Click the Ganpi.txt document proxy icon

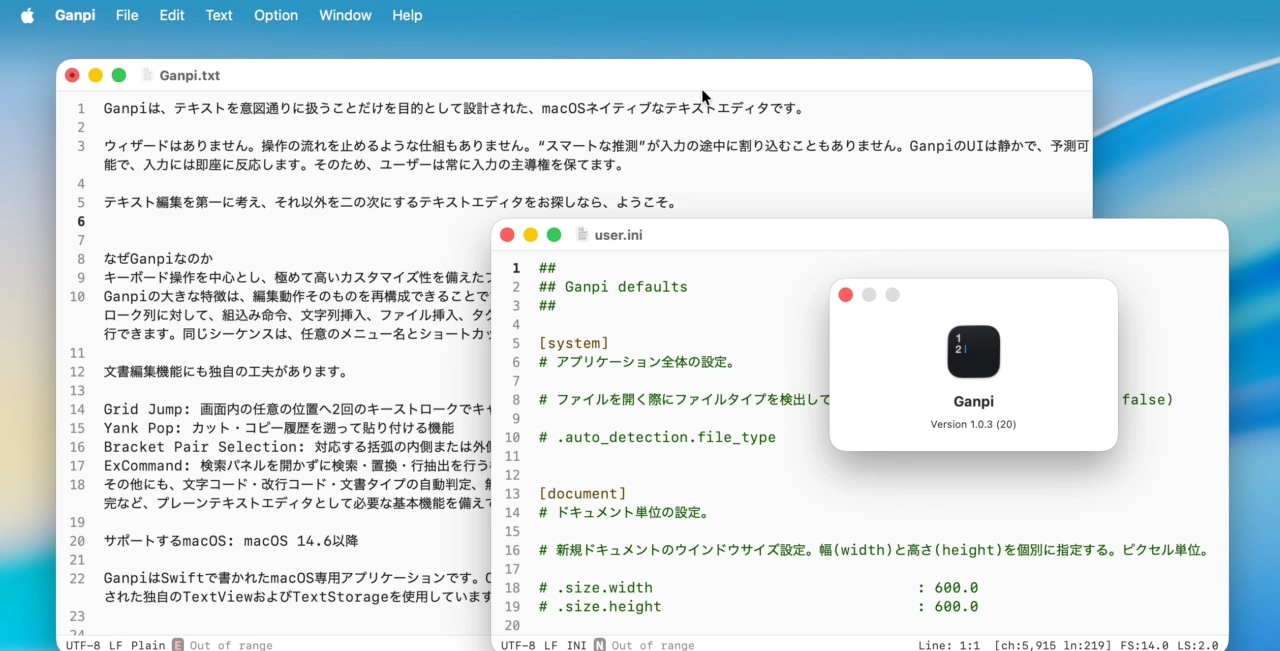click(x=147, y=75)
